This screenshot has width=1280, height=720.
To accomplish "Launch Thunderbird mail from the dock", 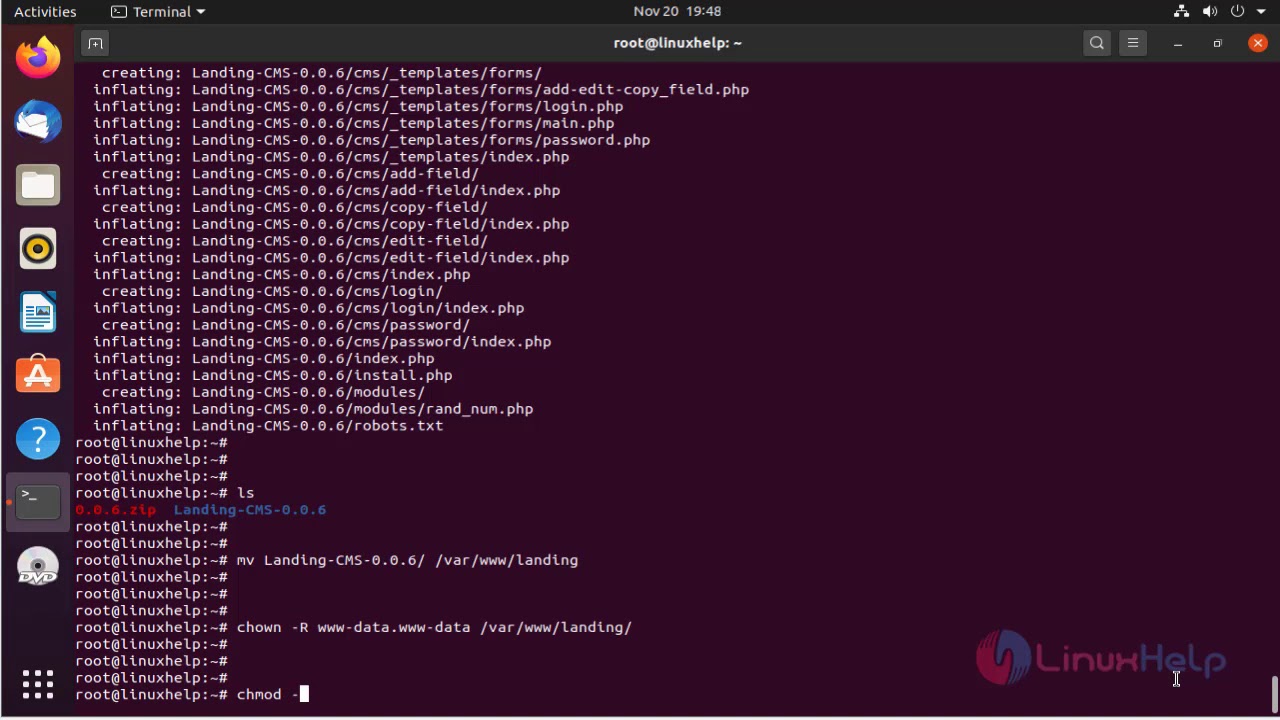I will point(38,122).
